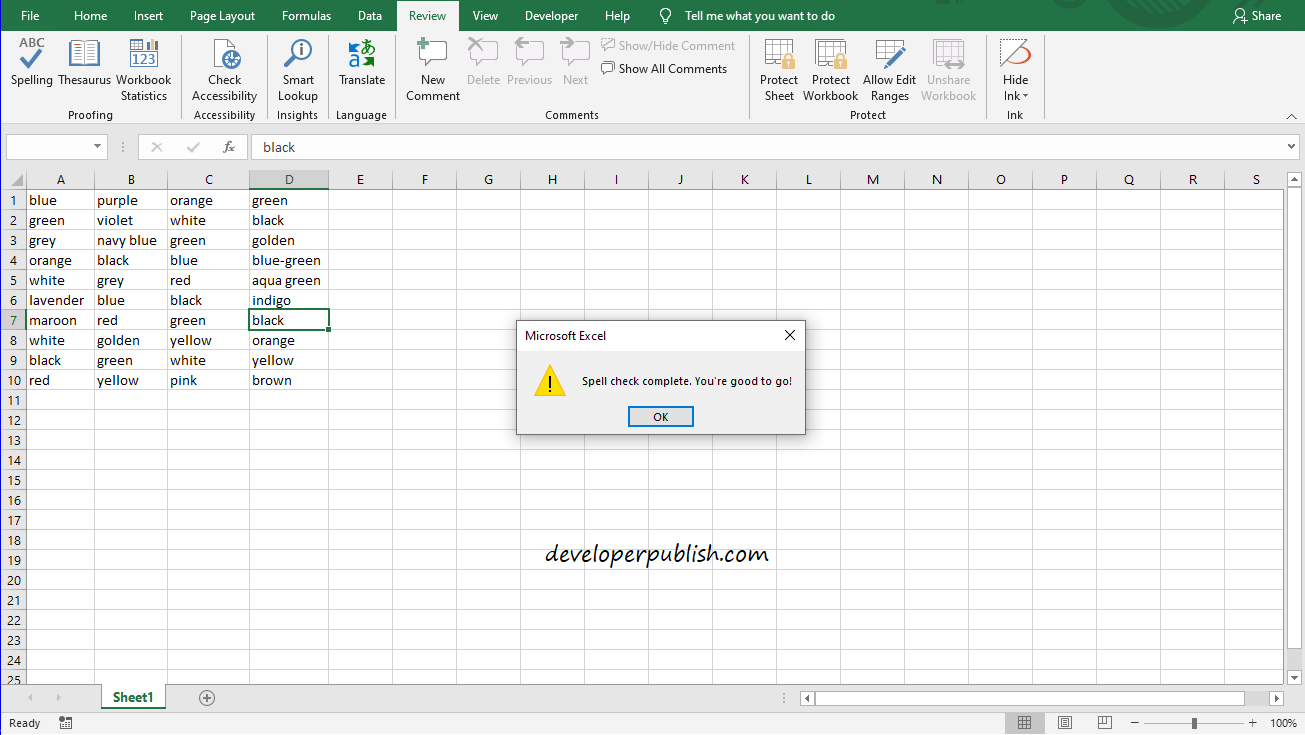Toggle Show/Hide Comment
The height and width of the screenshot is (735, 1305).
click(668, 45)
